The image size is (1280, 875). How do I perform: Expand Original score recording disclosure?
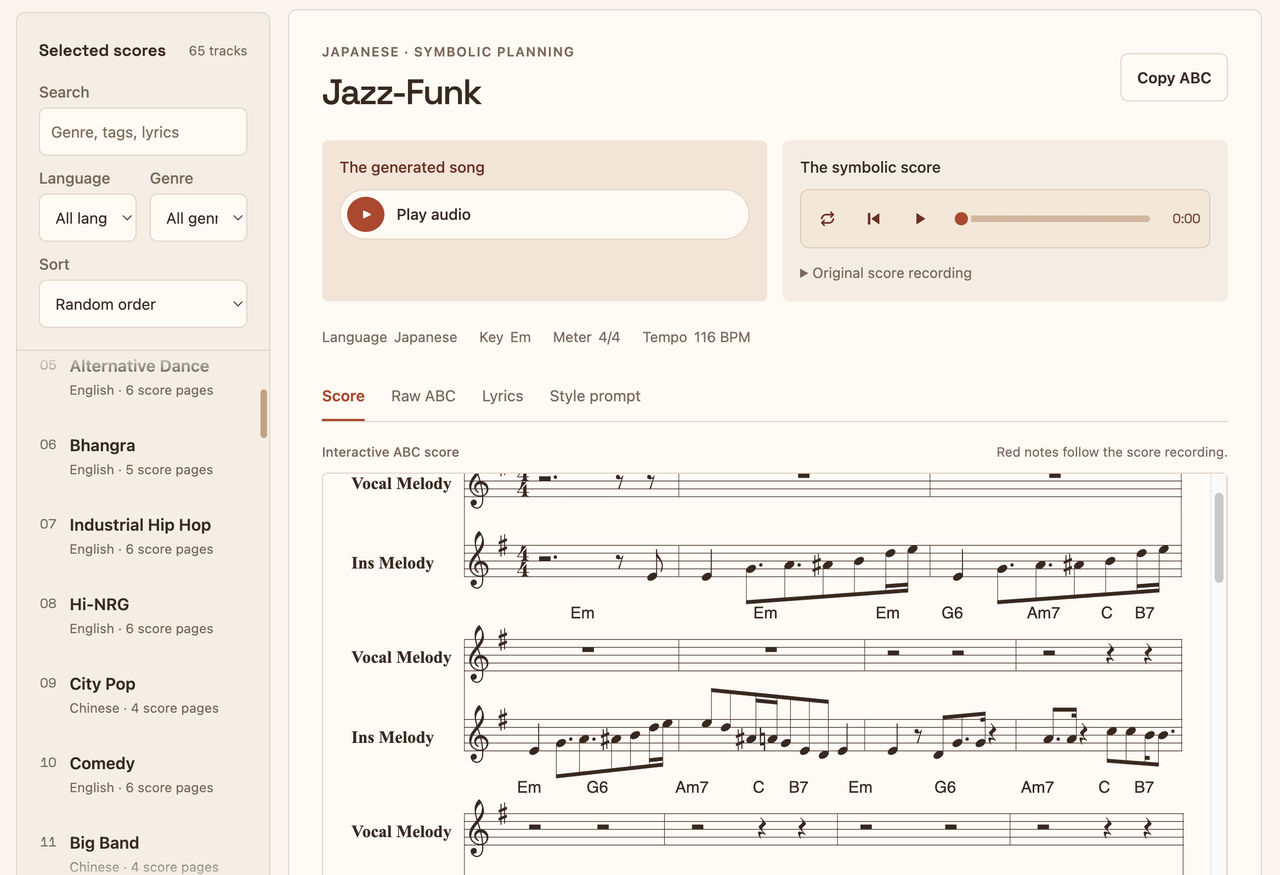click(886, 273)
